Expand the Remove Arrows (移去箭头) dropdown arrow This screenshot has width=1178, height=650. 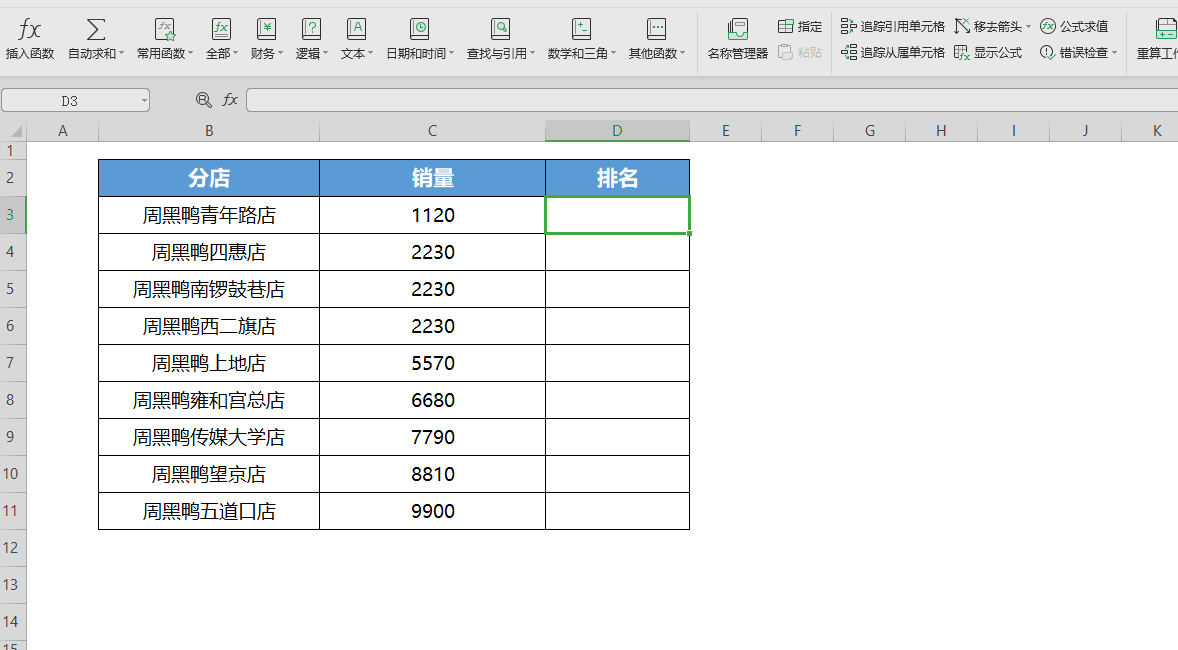pos(1028,26)
